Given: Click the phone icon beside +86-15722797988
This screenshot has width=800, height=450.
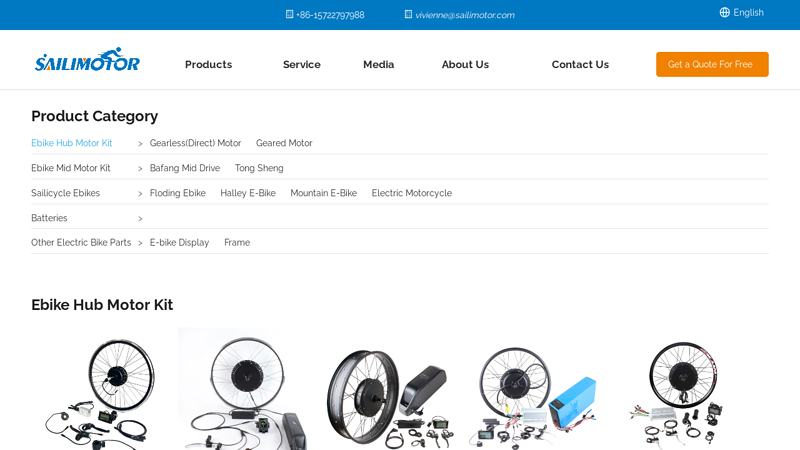Looking at the screenshot, I should click(289, 14).
